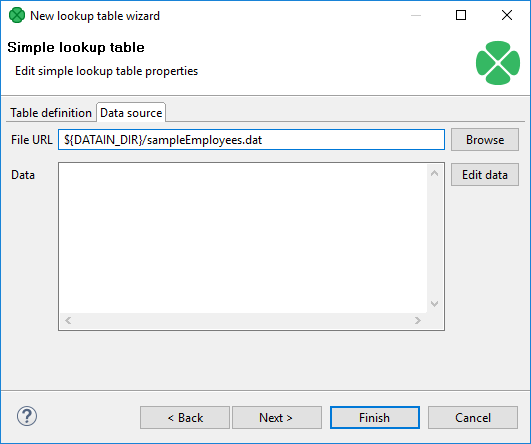Maximize the wizard window
Image resolution: width=531 pixels, height=444 pixels.
coord(461,15)
